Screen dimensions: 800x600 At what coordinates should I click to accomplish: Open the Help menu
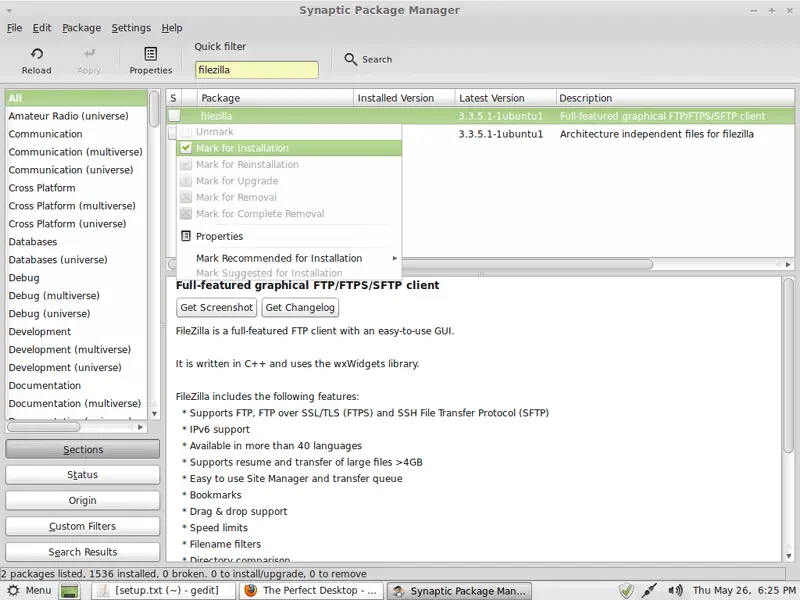point(172,28)
